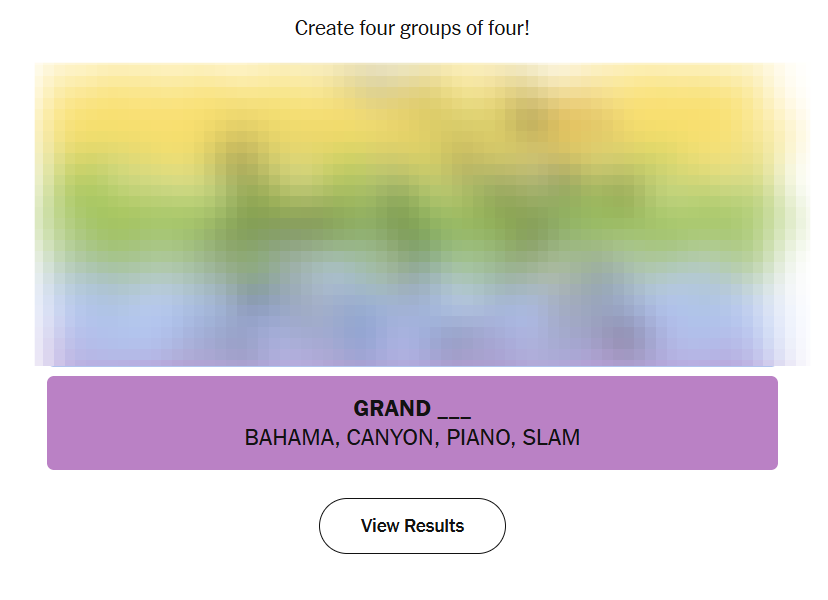Click the right edge of the purple card

tap(772, 423)
